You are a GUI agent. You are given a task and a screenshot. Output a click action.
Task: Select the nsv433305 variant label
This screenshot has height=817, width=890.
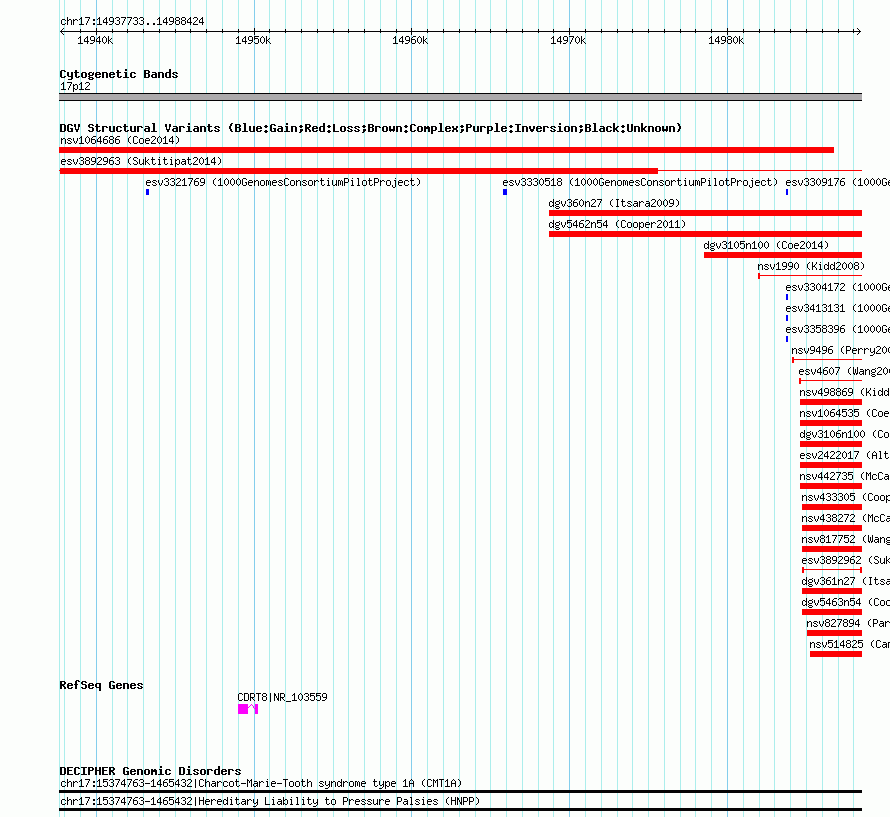(845, 497)
